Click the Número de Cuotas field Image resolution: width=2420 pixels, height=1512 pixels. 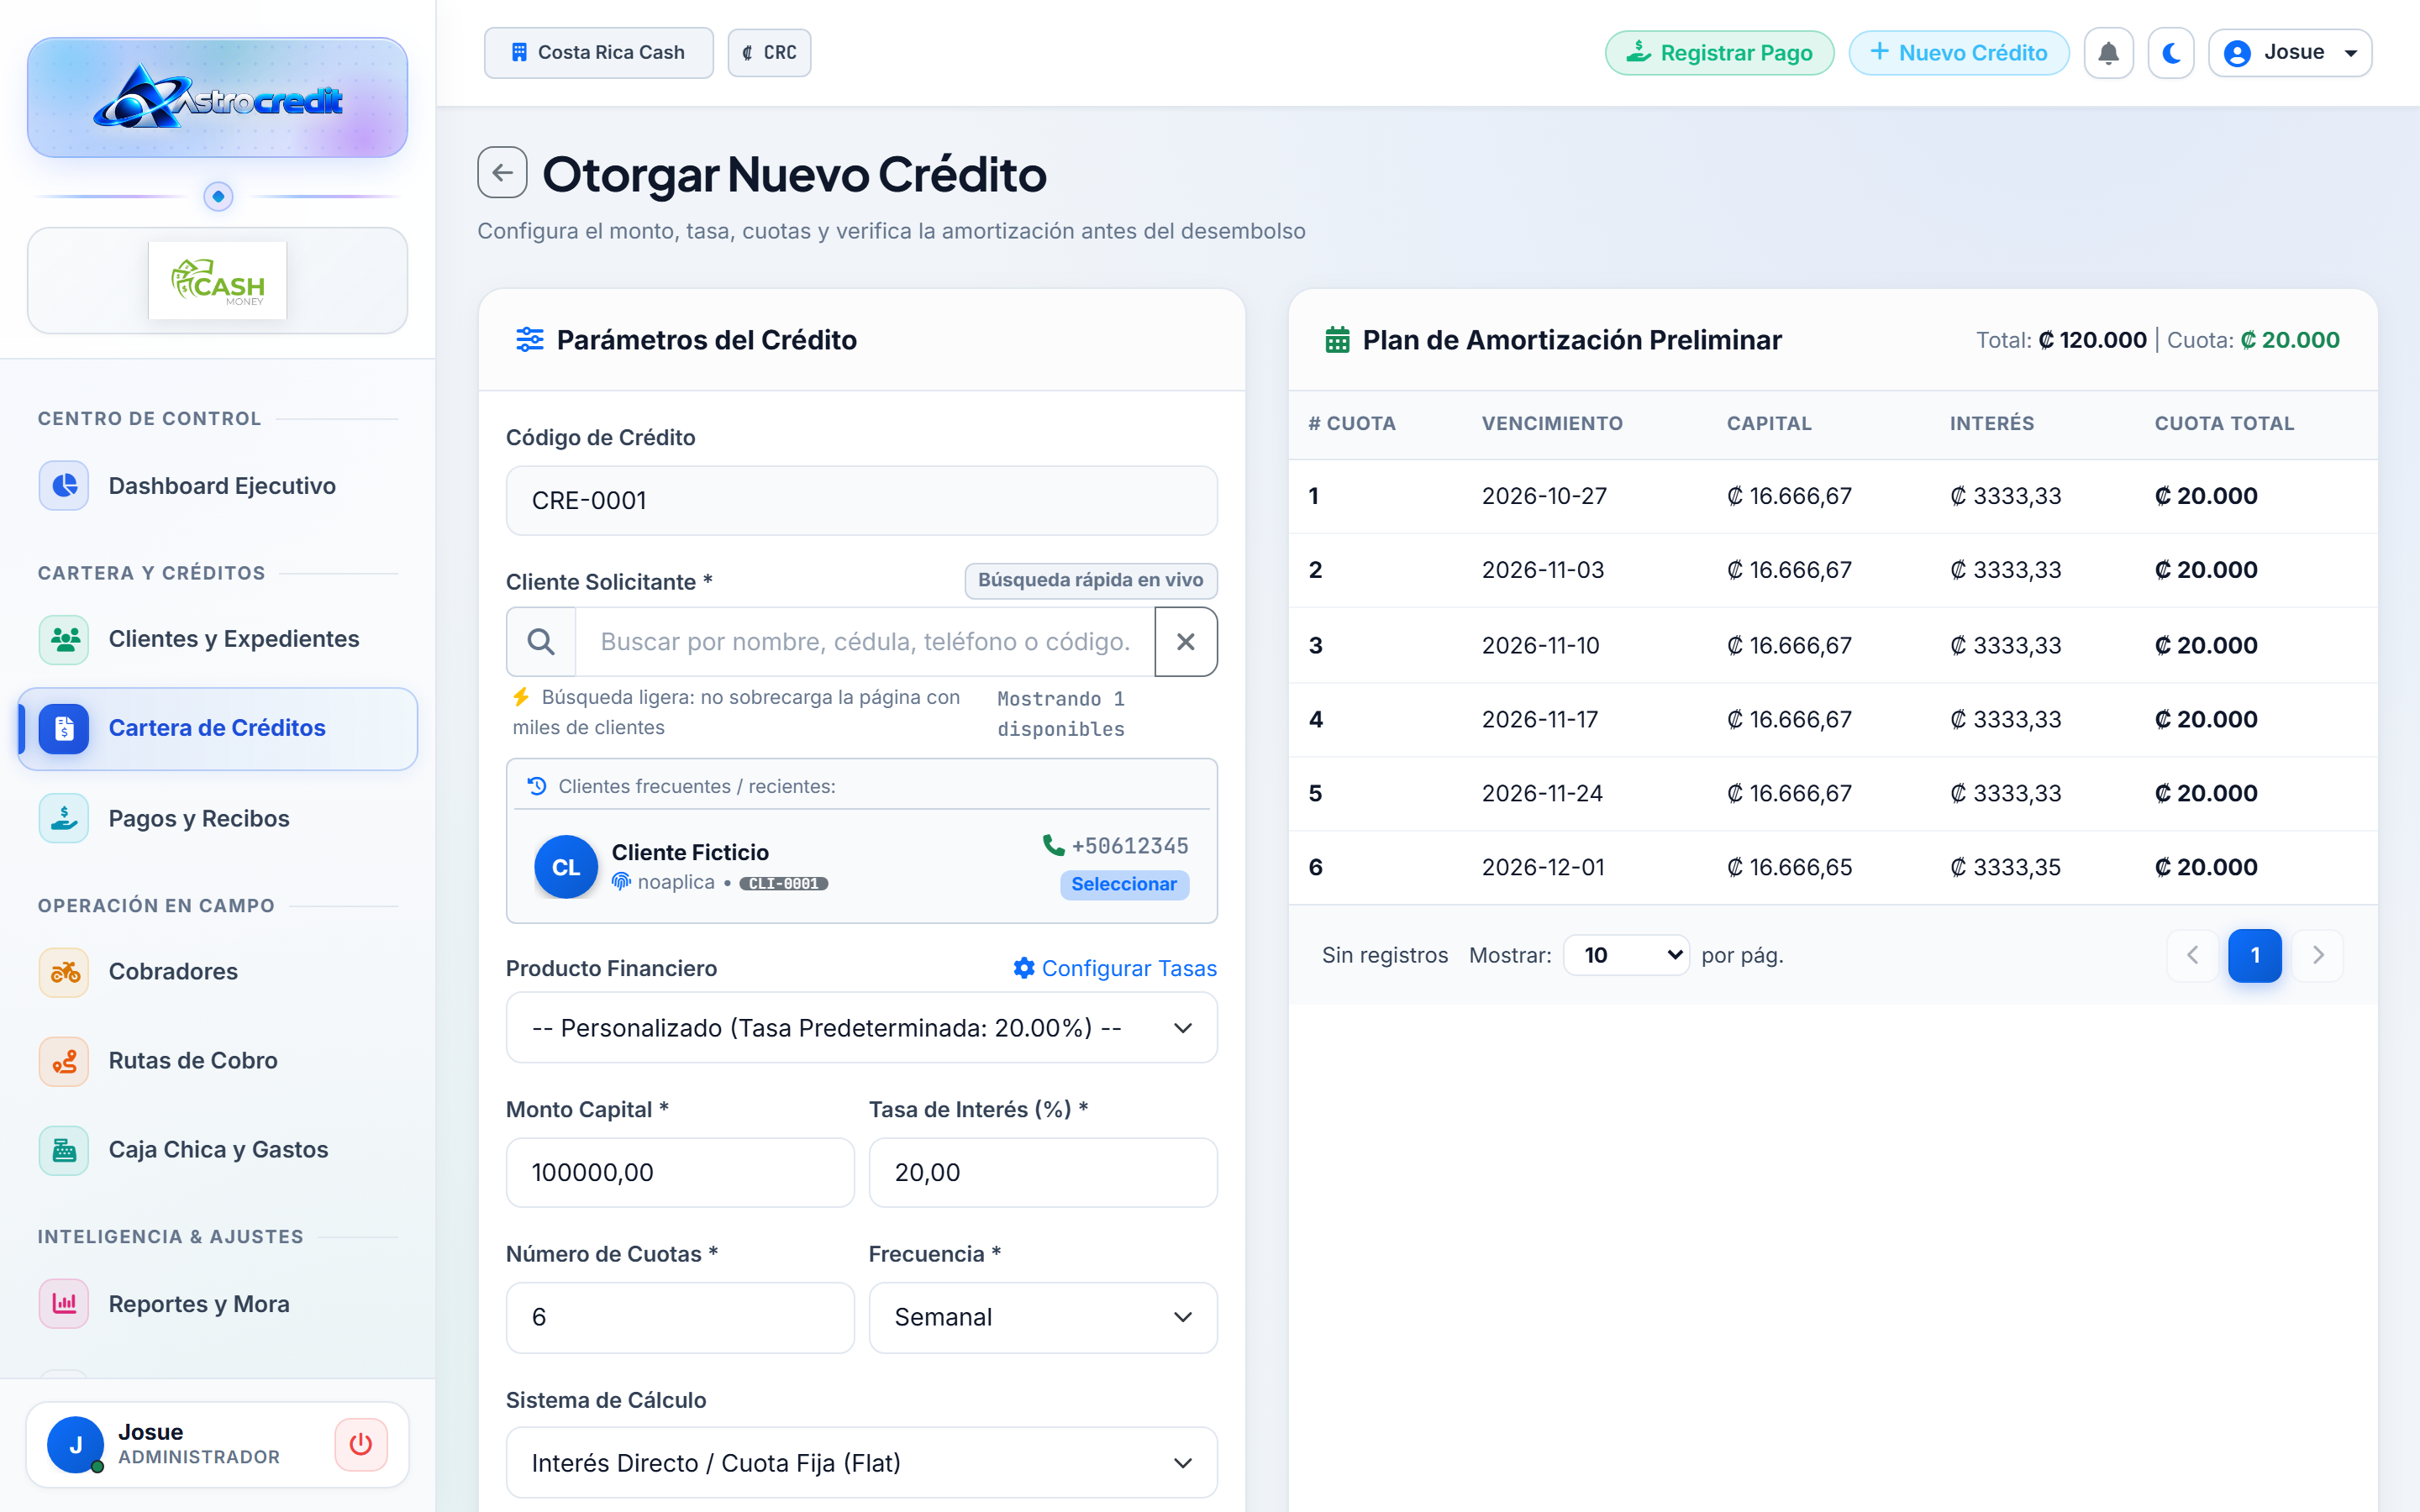point(680,1317)
